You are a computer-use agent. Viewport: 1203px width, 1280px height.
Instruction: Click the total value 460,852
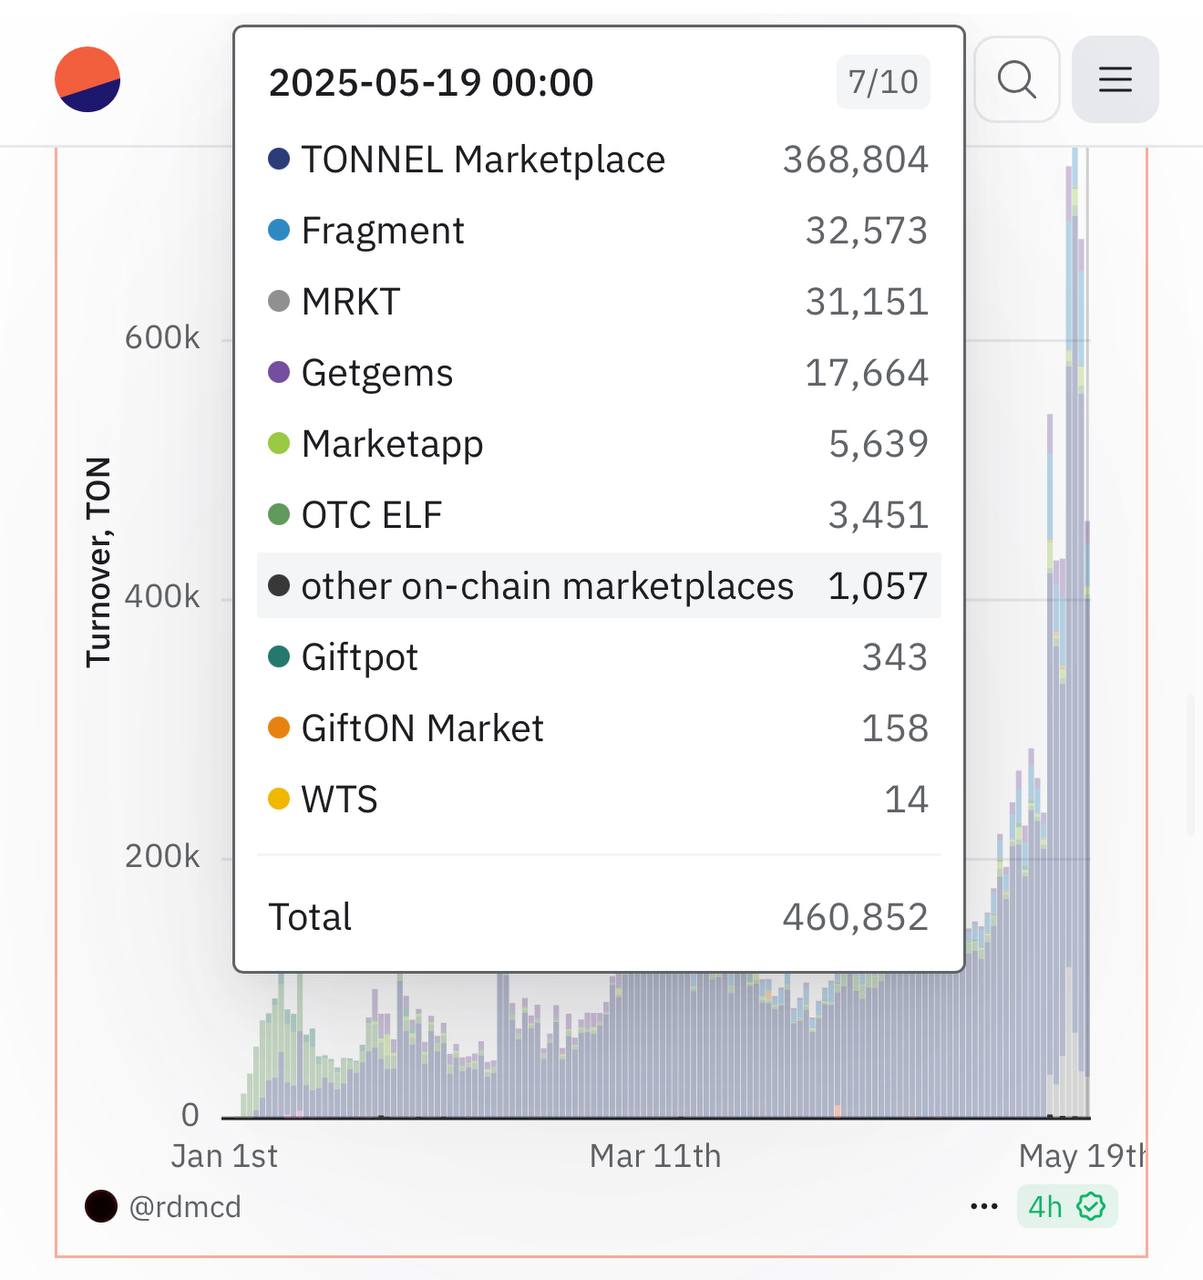(x=856, y=917)
